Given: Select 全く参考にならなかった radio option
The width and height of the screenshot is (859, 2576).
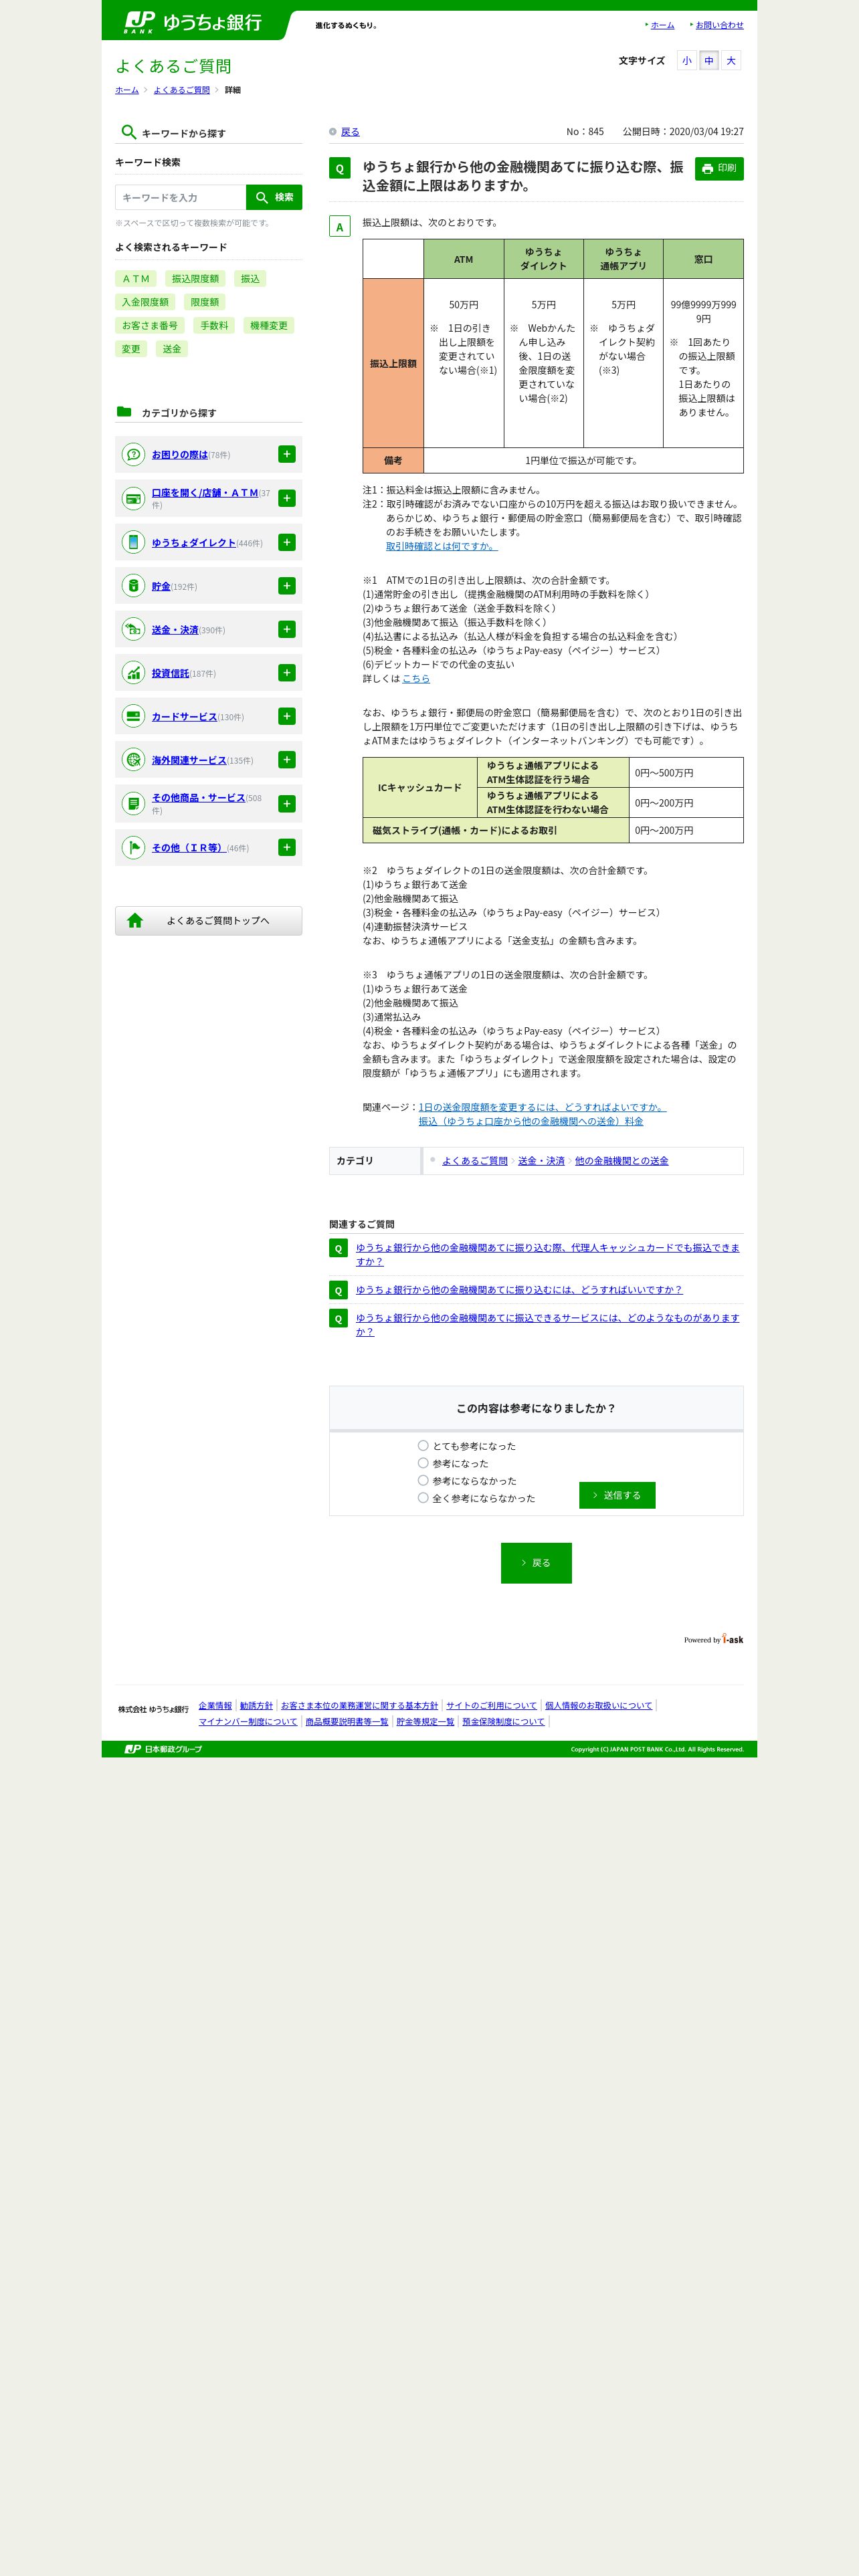Looking at the screenshot, I should 423,1498.
